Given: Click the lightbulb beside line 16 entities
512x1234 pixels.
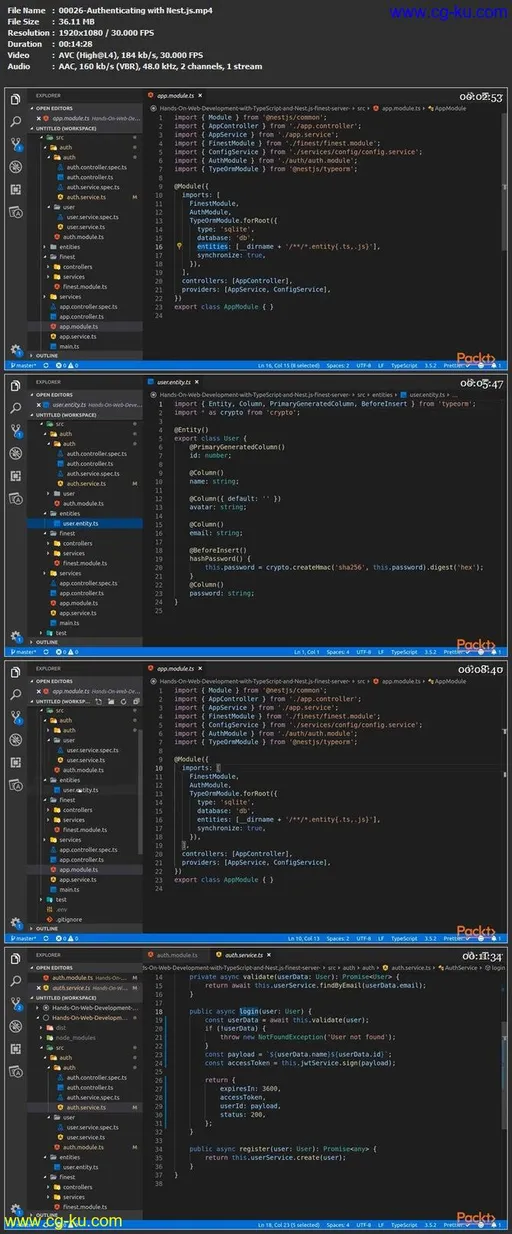Looking at the screenshot, I should point(179,245).
